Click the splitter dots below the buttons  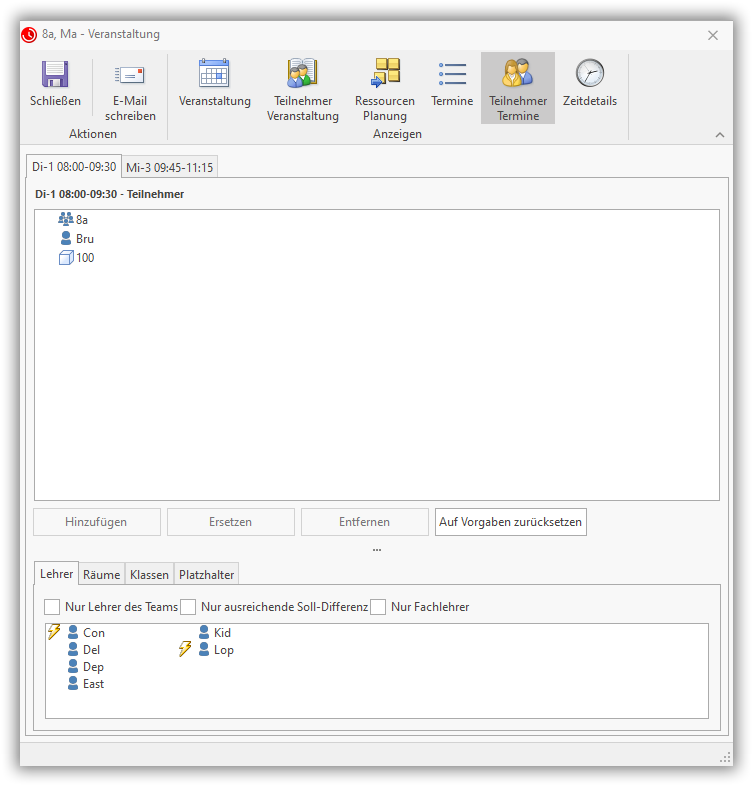pyautogui.click(x=377, y=549)
